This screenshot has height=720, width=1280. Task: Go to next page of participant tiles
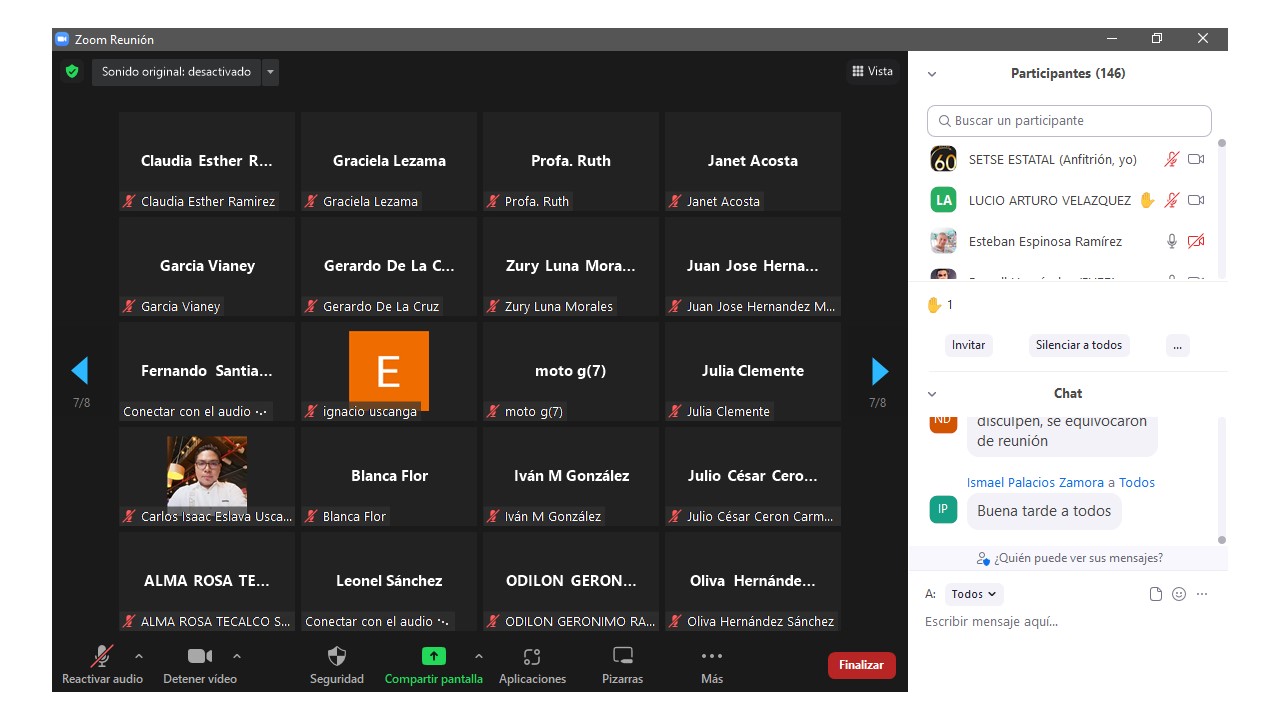(x=880, y=371)
